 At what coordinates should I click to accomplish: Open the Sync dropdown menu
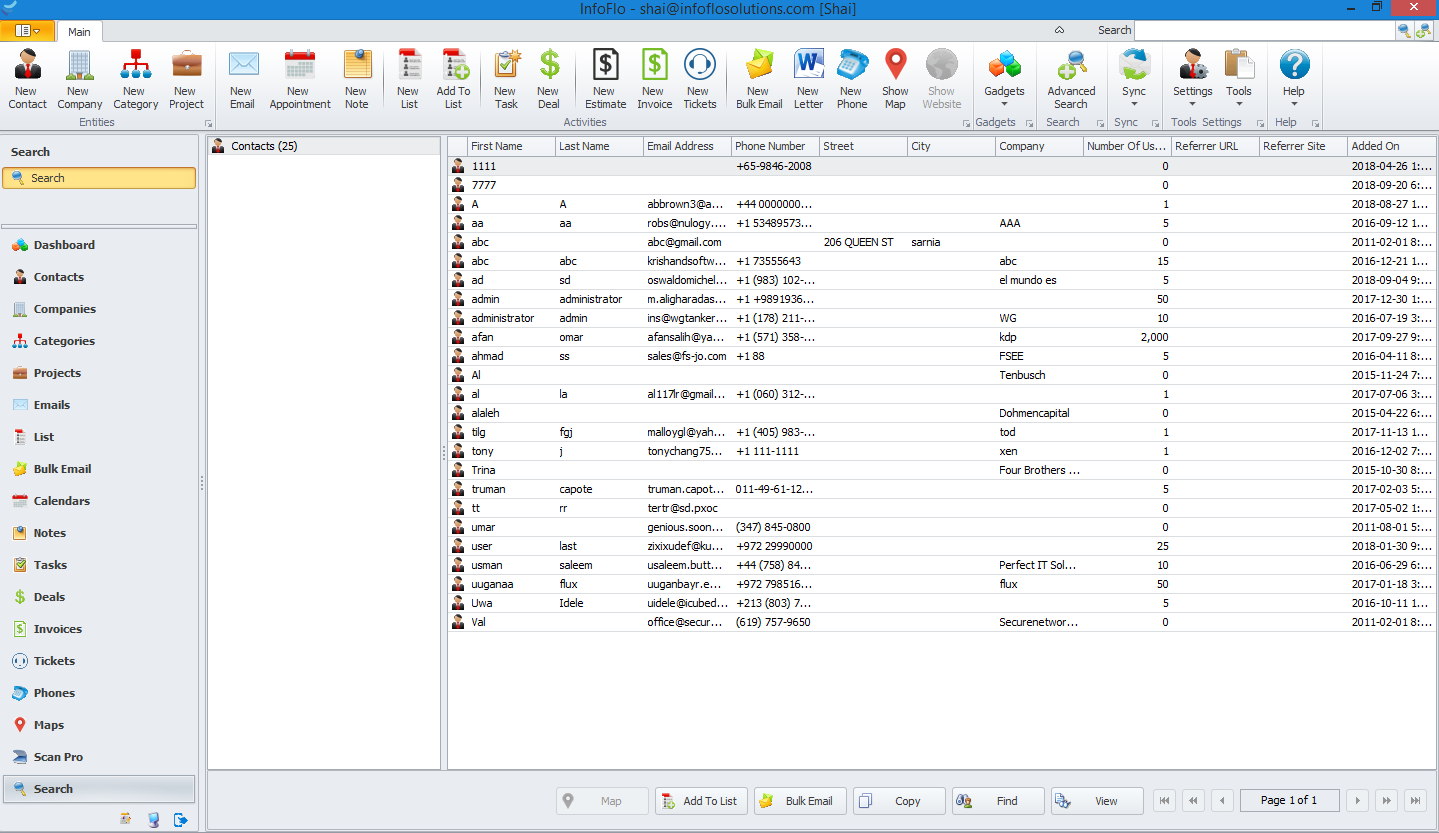click(1133, 80)
